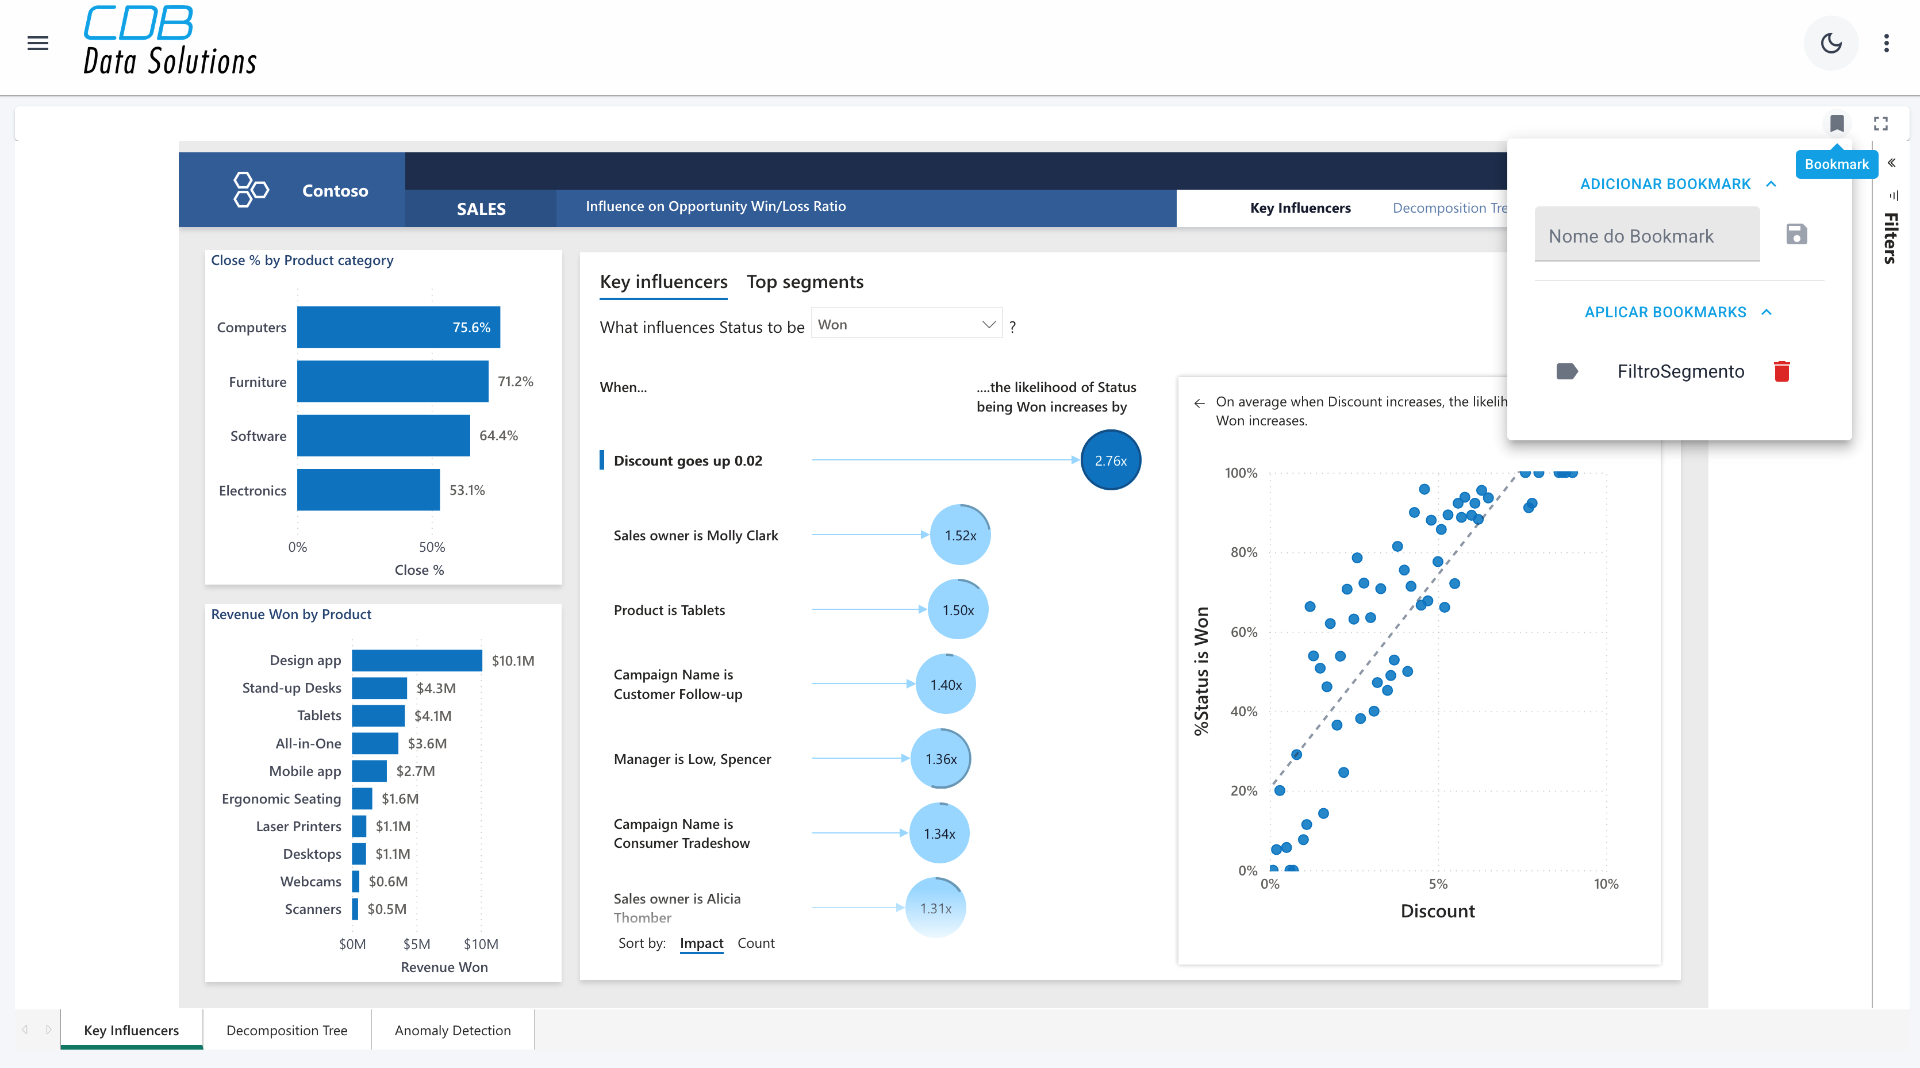1920x1068 pixels.
Task: Click the FiltroSegmento label tag icon
Action: (x=1567, y=372)
